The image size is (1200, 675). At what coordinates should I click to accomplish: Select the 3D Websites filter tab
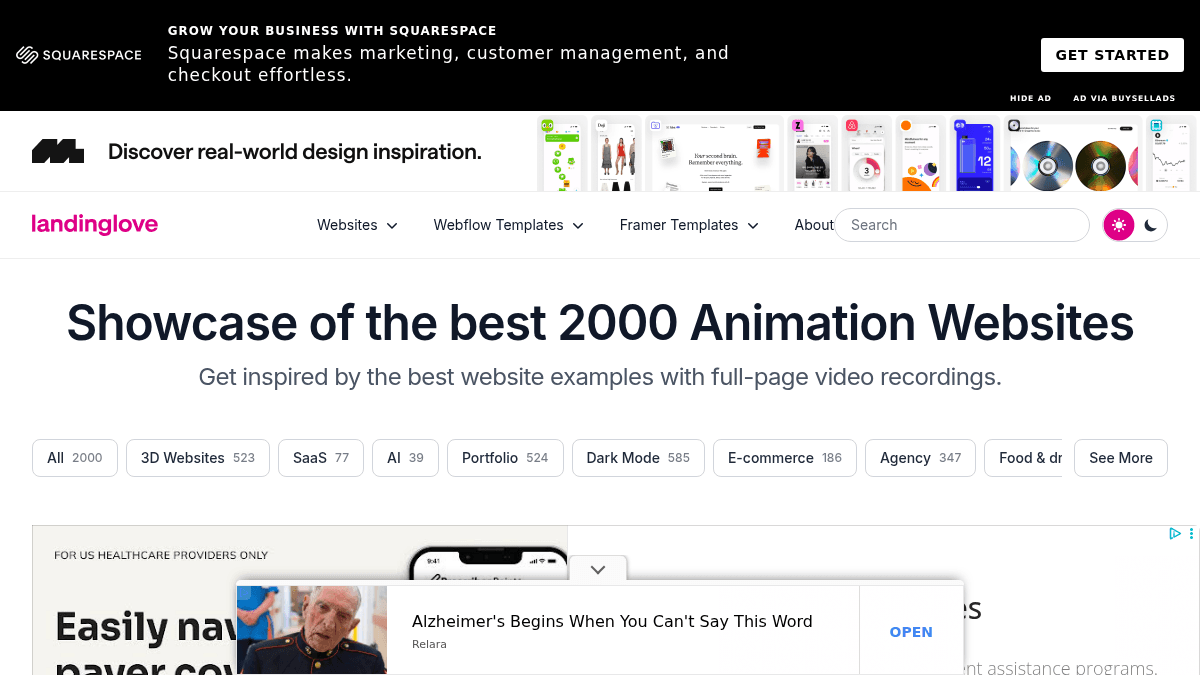point(197,458)
